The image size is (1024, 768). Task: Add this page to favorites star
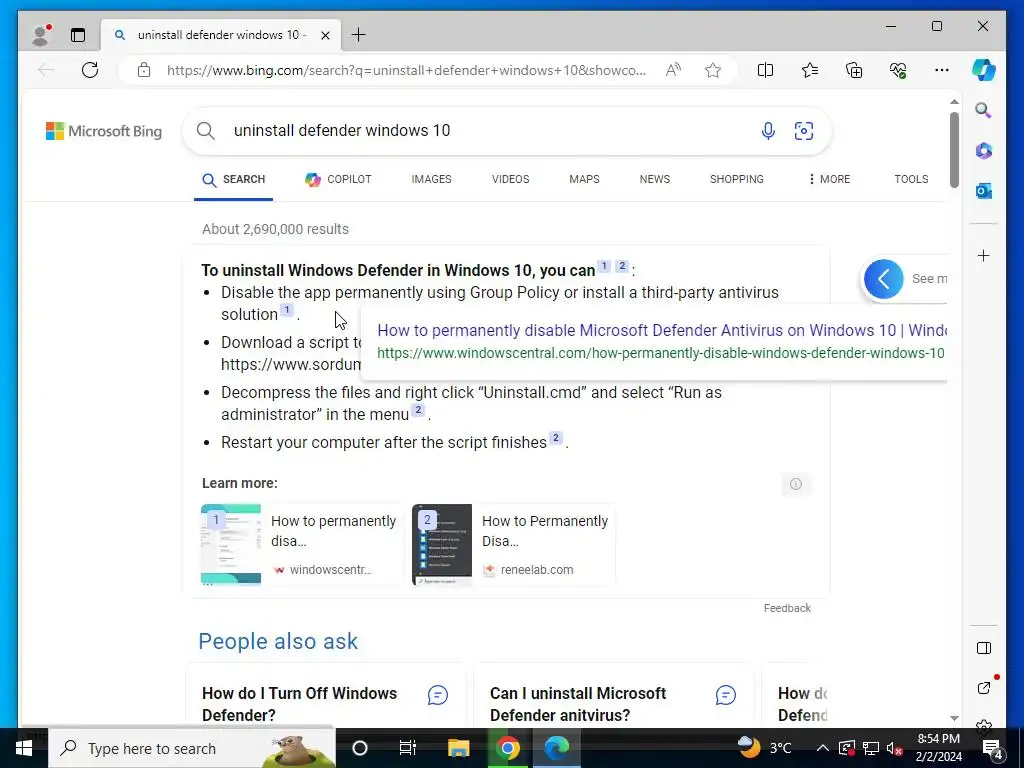click(713, 70)
